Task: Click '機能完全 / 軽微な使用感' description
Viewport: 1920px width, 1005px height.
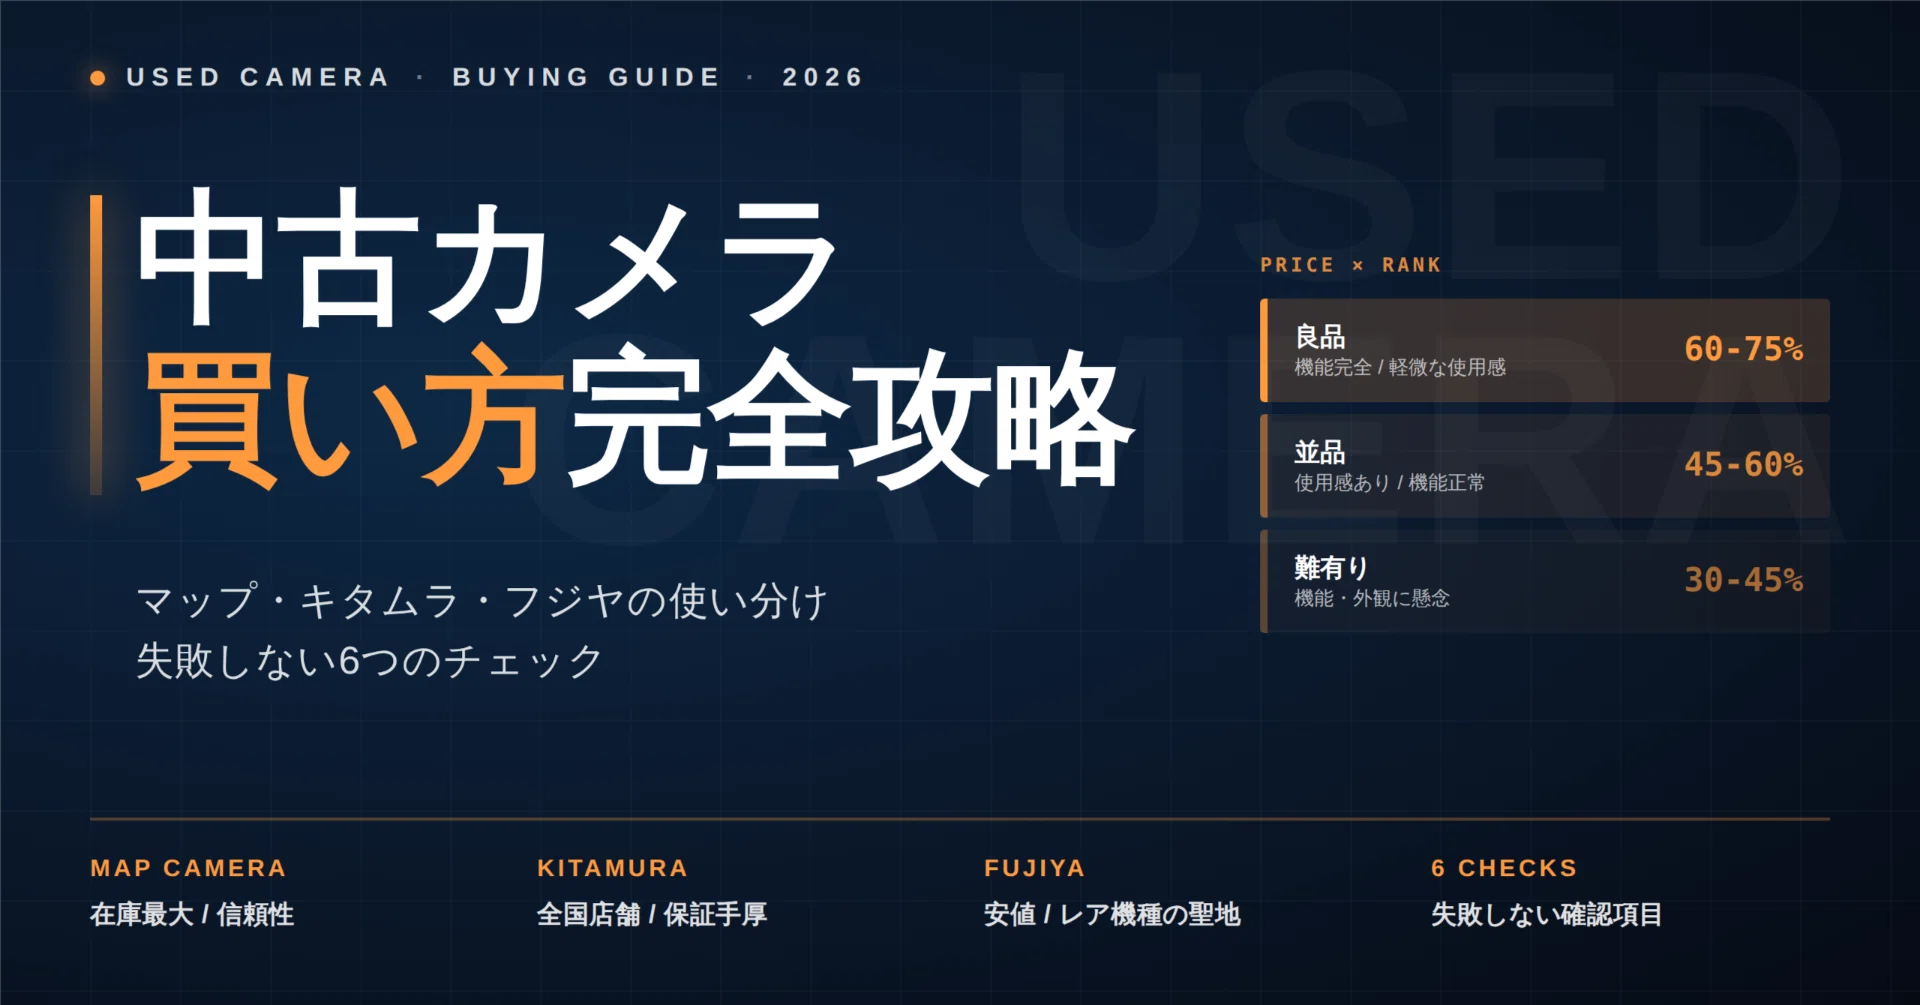Action: [1400, 367]
